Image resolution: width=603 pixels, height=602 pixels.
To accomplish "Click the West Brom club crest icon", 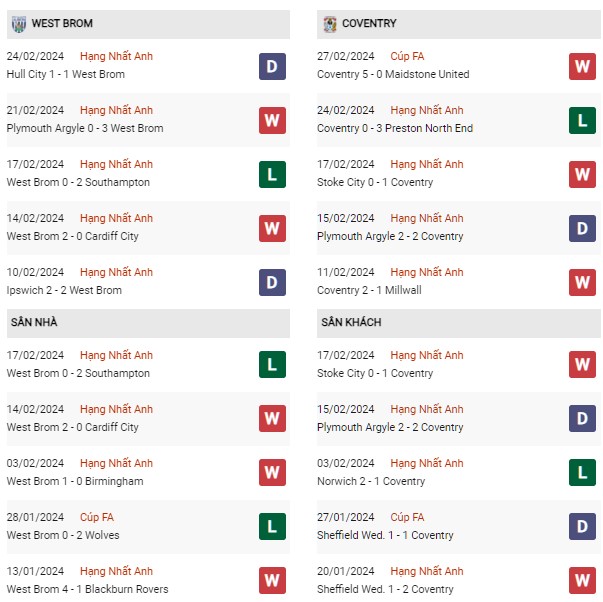I will (x=19, y=23).
